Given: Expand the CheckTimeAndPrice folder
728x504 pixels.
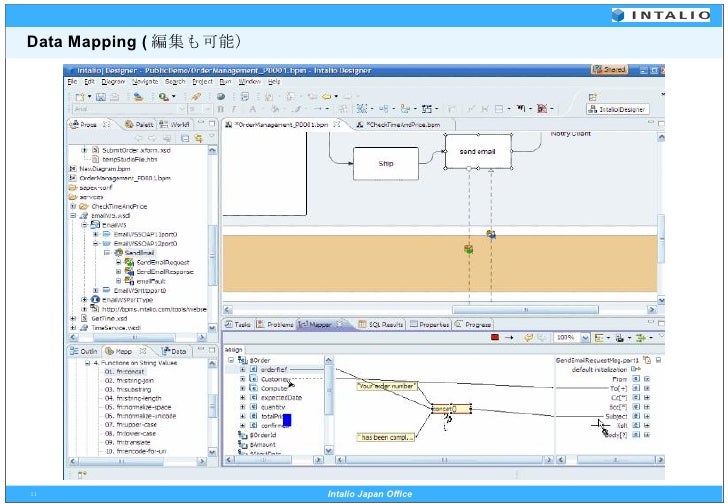Looking at the screenshot, I should point(73,207).
